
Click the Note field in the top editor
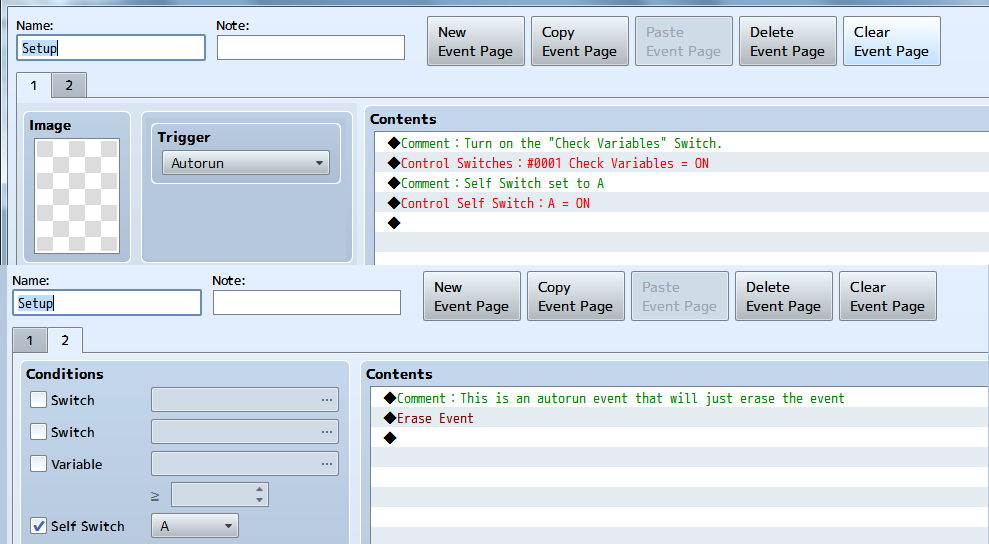[x=310, y=47]
